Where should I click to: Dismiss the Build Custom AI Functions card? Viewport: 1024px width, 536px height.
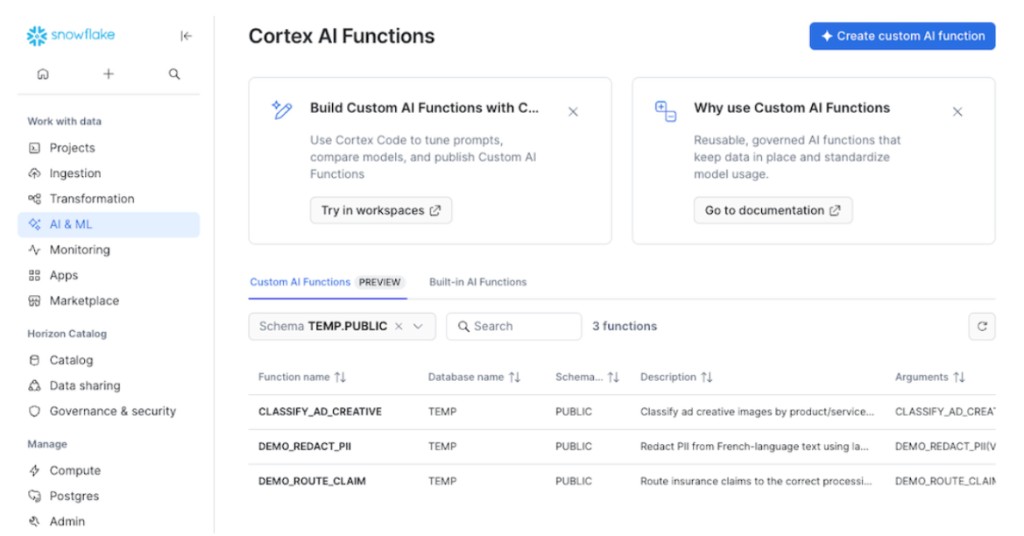pos(573,112)
